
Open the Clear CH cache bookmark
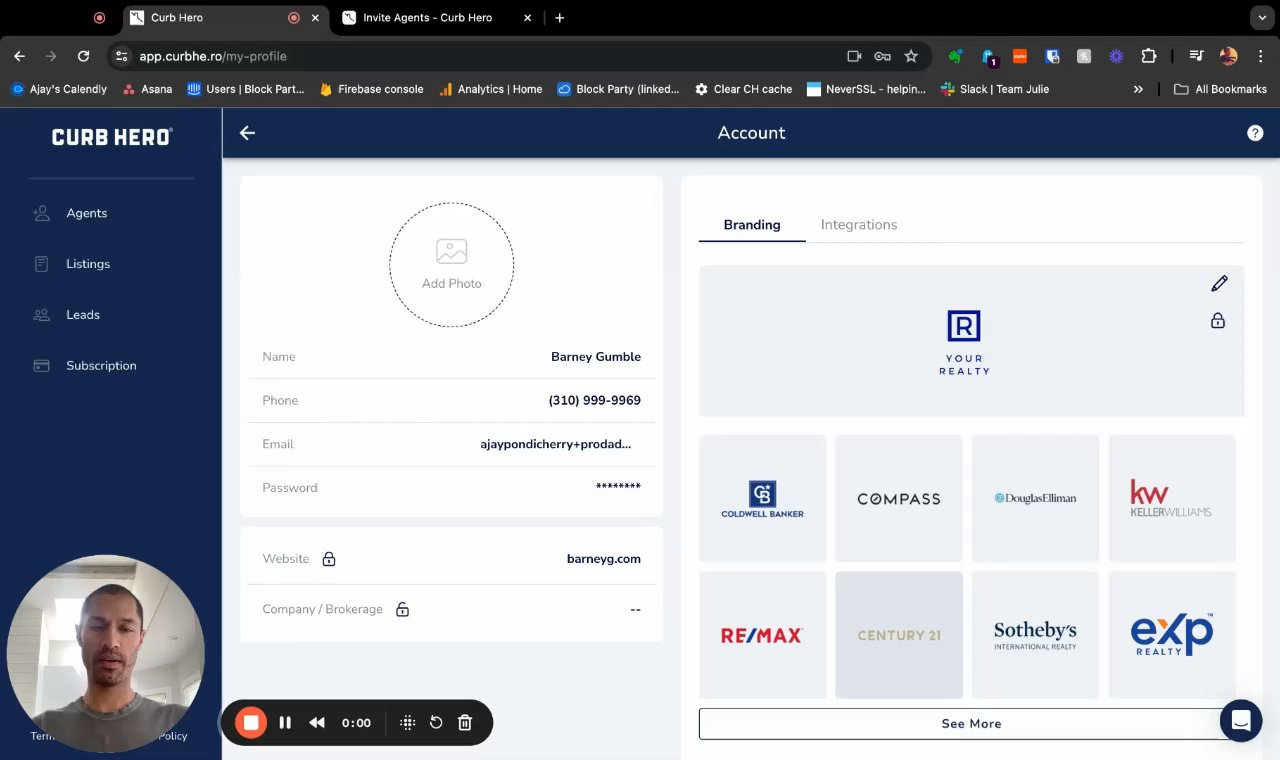click(x=743, y=89)
